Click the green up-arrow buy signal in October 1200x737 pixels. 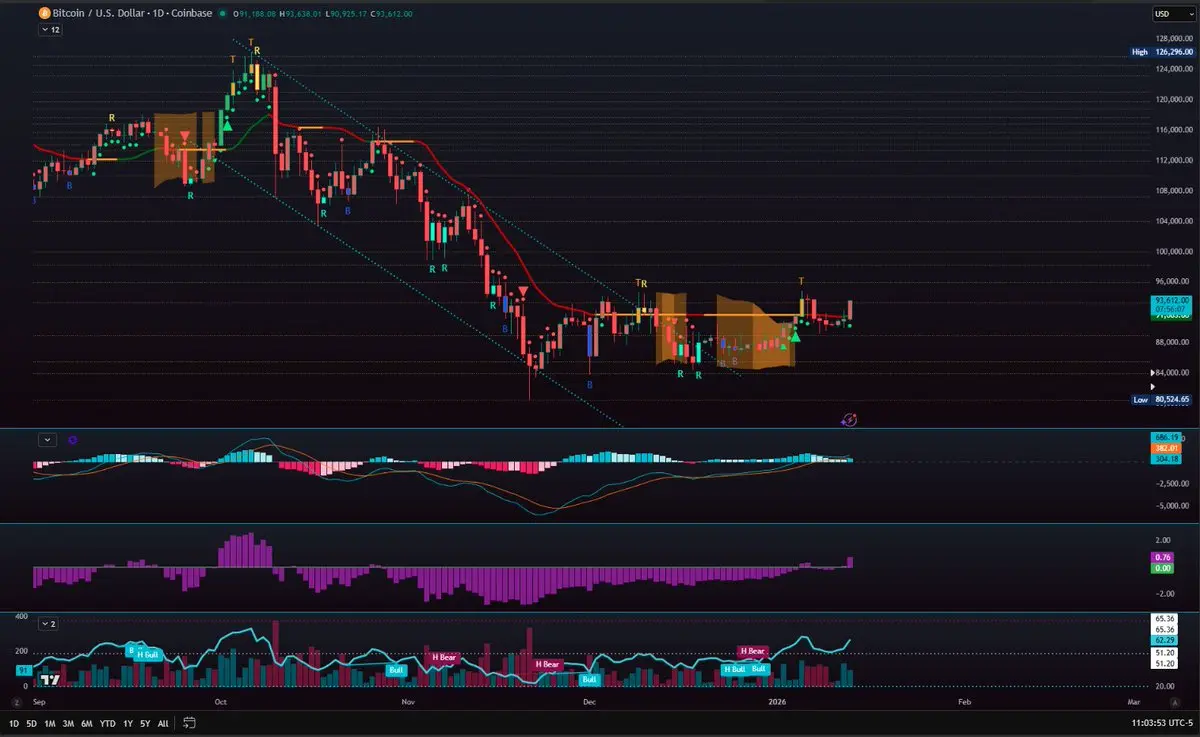coord(227,125)
